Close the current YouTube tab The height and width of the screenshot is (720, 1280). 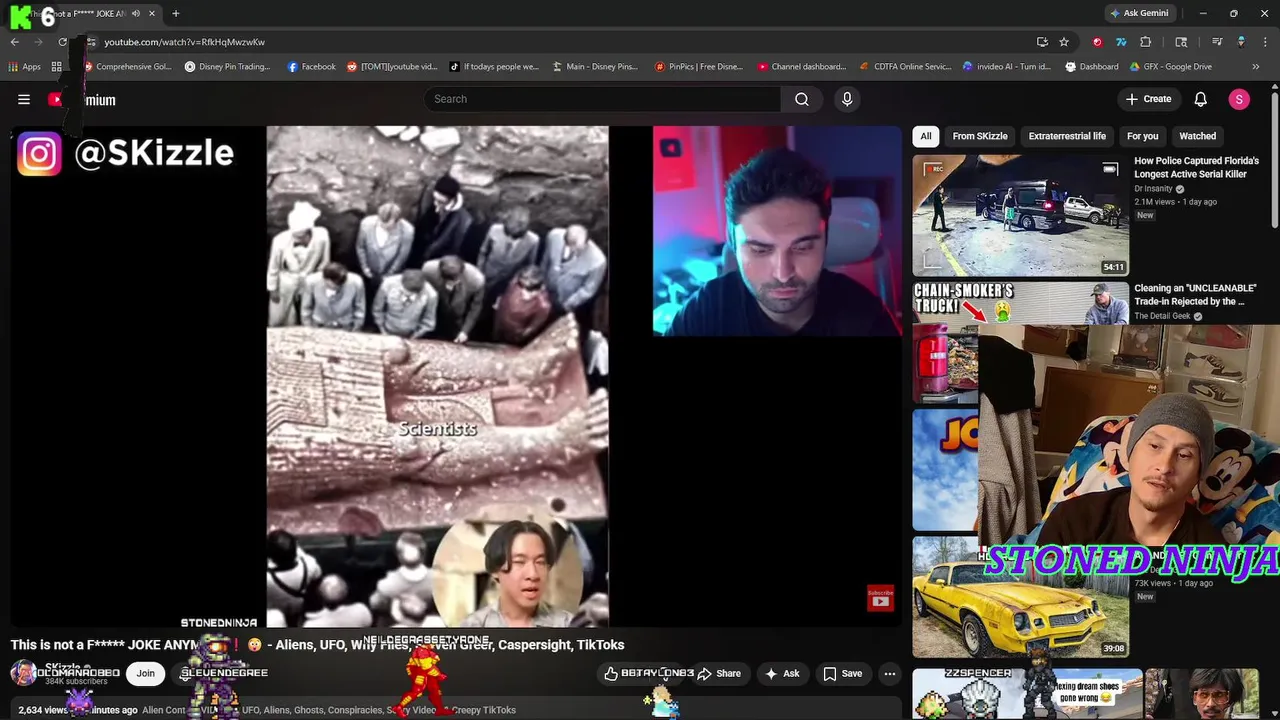pos(152,13)
